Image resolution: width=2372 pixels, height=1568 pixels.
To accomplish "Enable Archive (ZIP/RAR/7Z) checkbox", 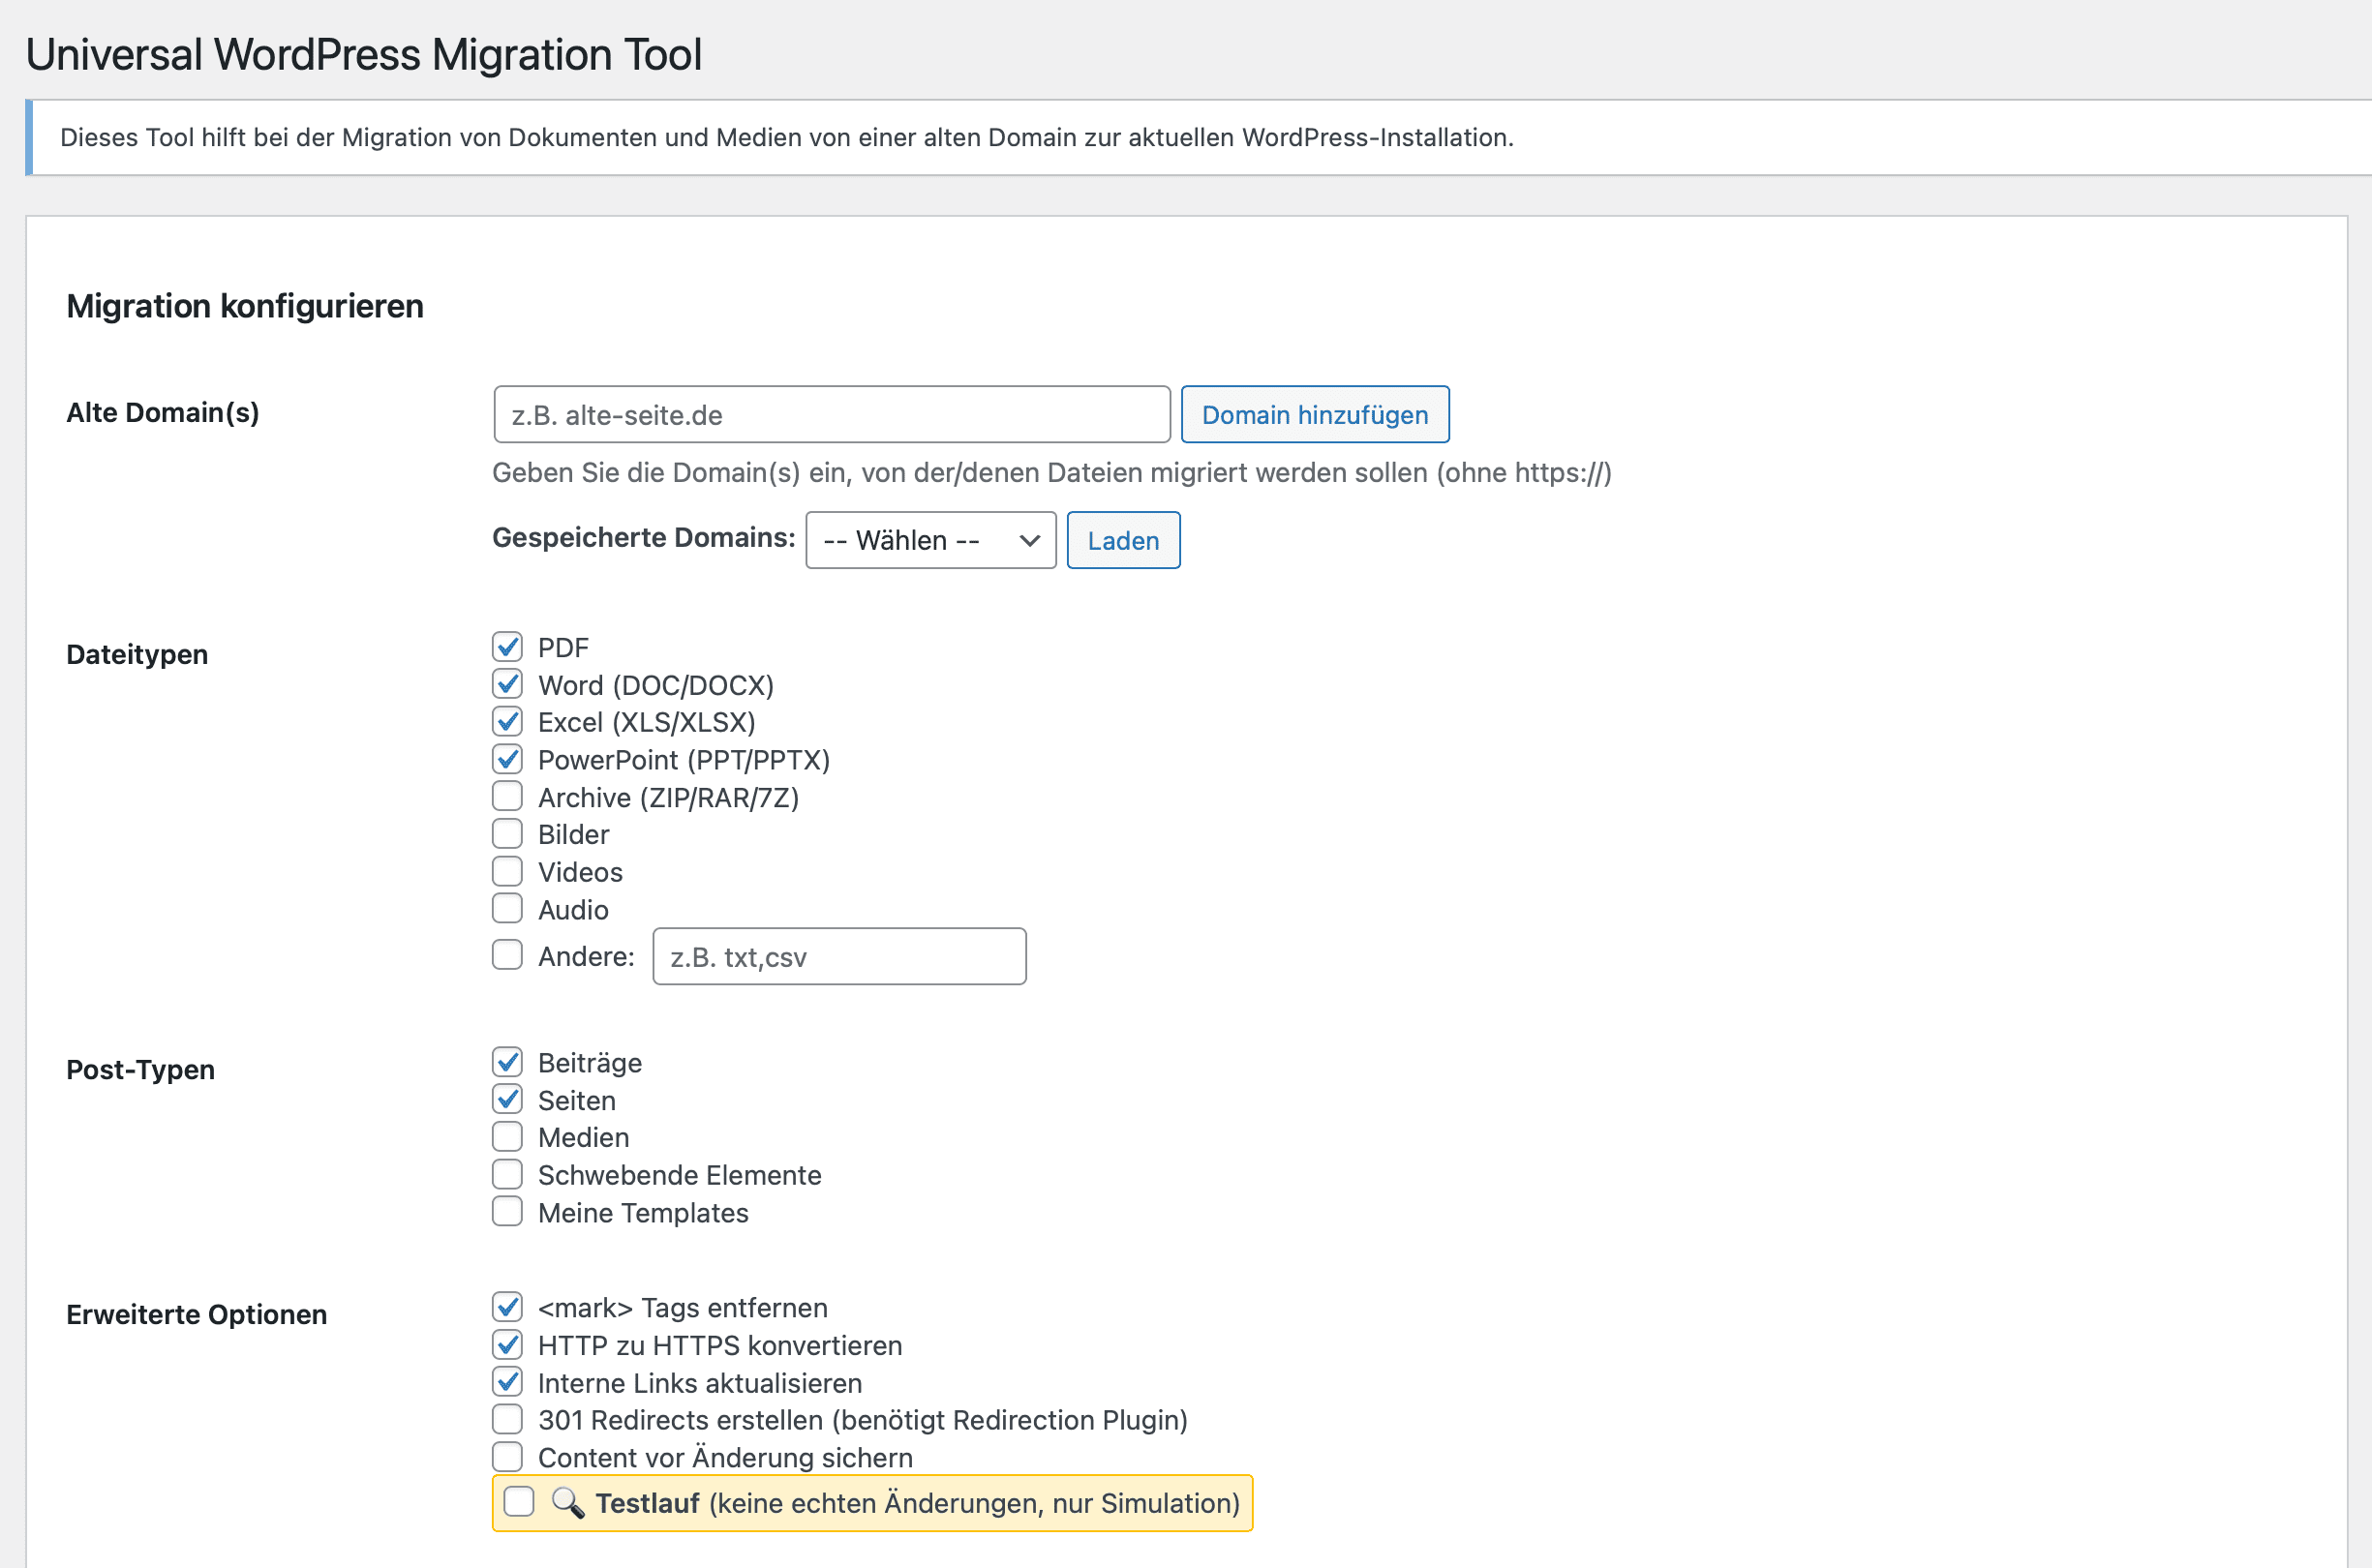I will point(507,797).
